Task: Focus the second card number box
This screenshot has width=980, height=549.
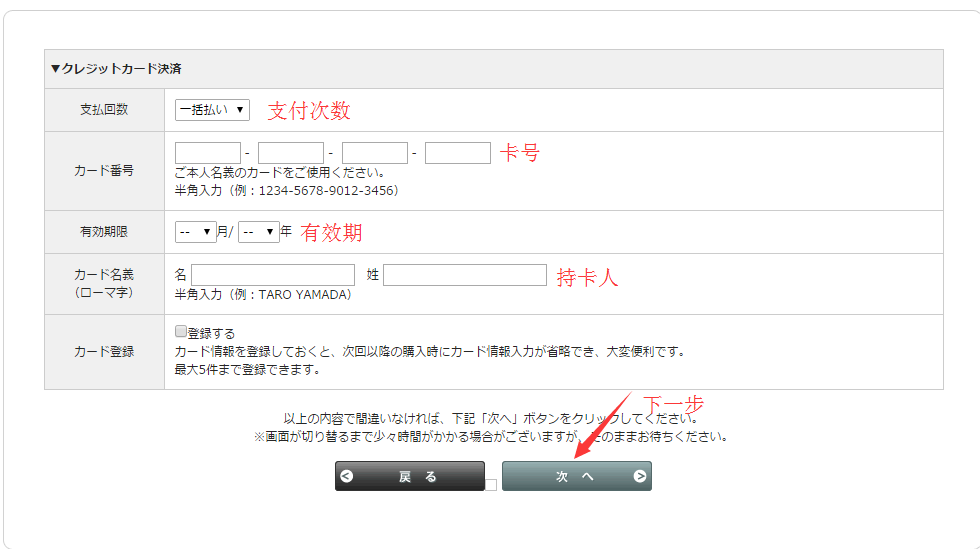Action: (x=291, y=153)
